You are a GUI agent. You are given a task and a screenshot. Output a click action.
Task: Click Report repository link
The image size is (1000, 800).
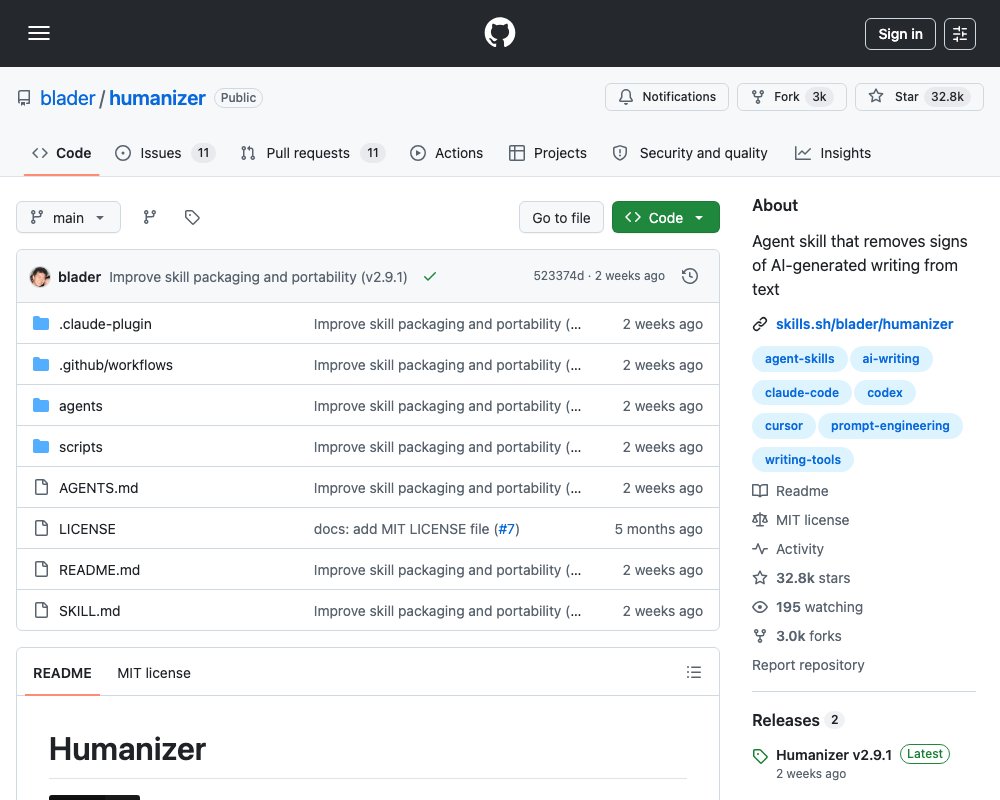click(x=808, y=665)
